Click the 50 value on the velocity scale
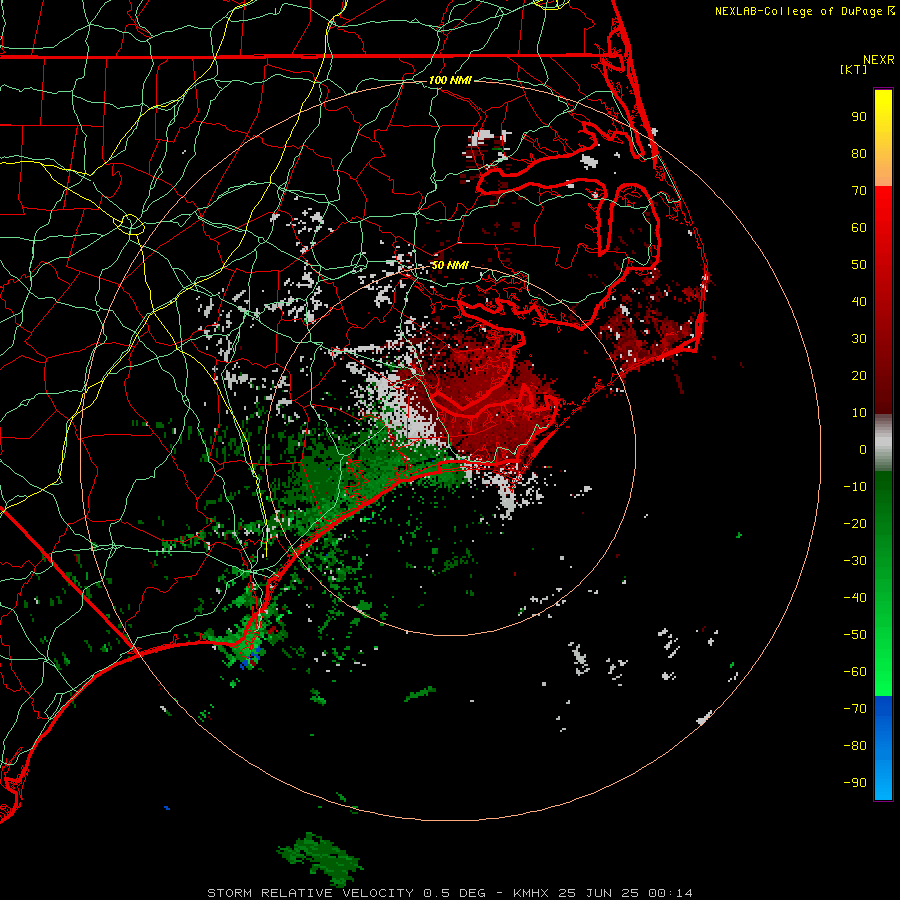This screenshot has height=900, width=900. click(859, 265)
